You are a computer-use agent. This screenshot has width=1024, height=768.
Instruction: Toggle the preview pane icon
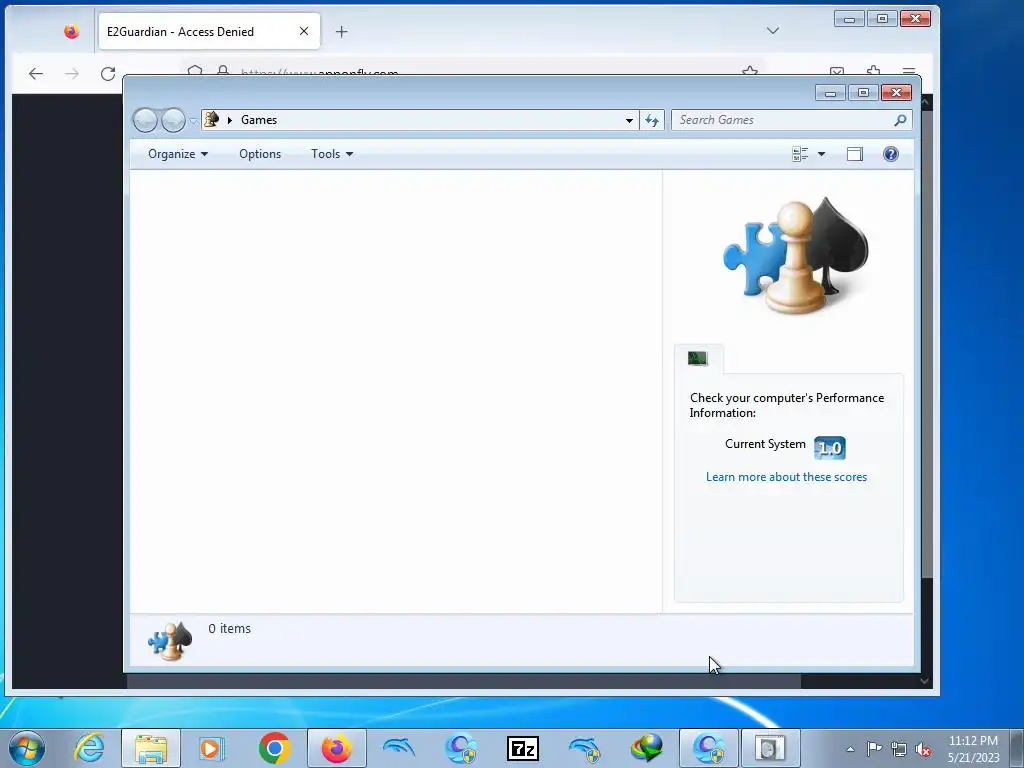pos(854,154)
